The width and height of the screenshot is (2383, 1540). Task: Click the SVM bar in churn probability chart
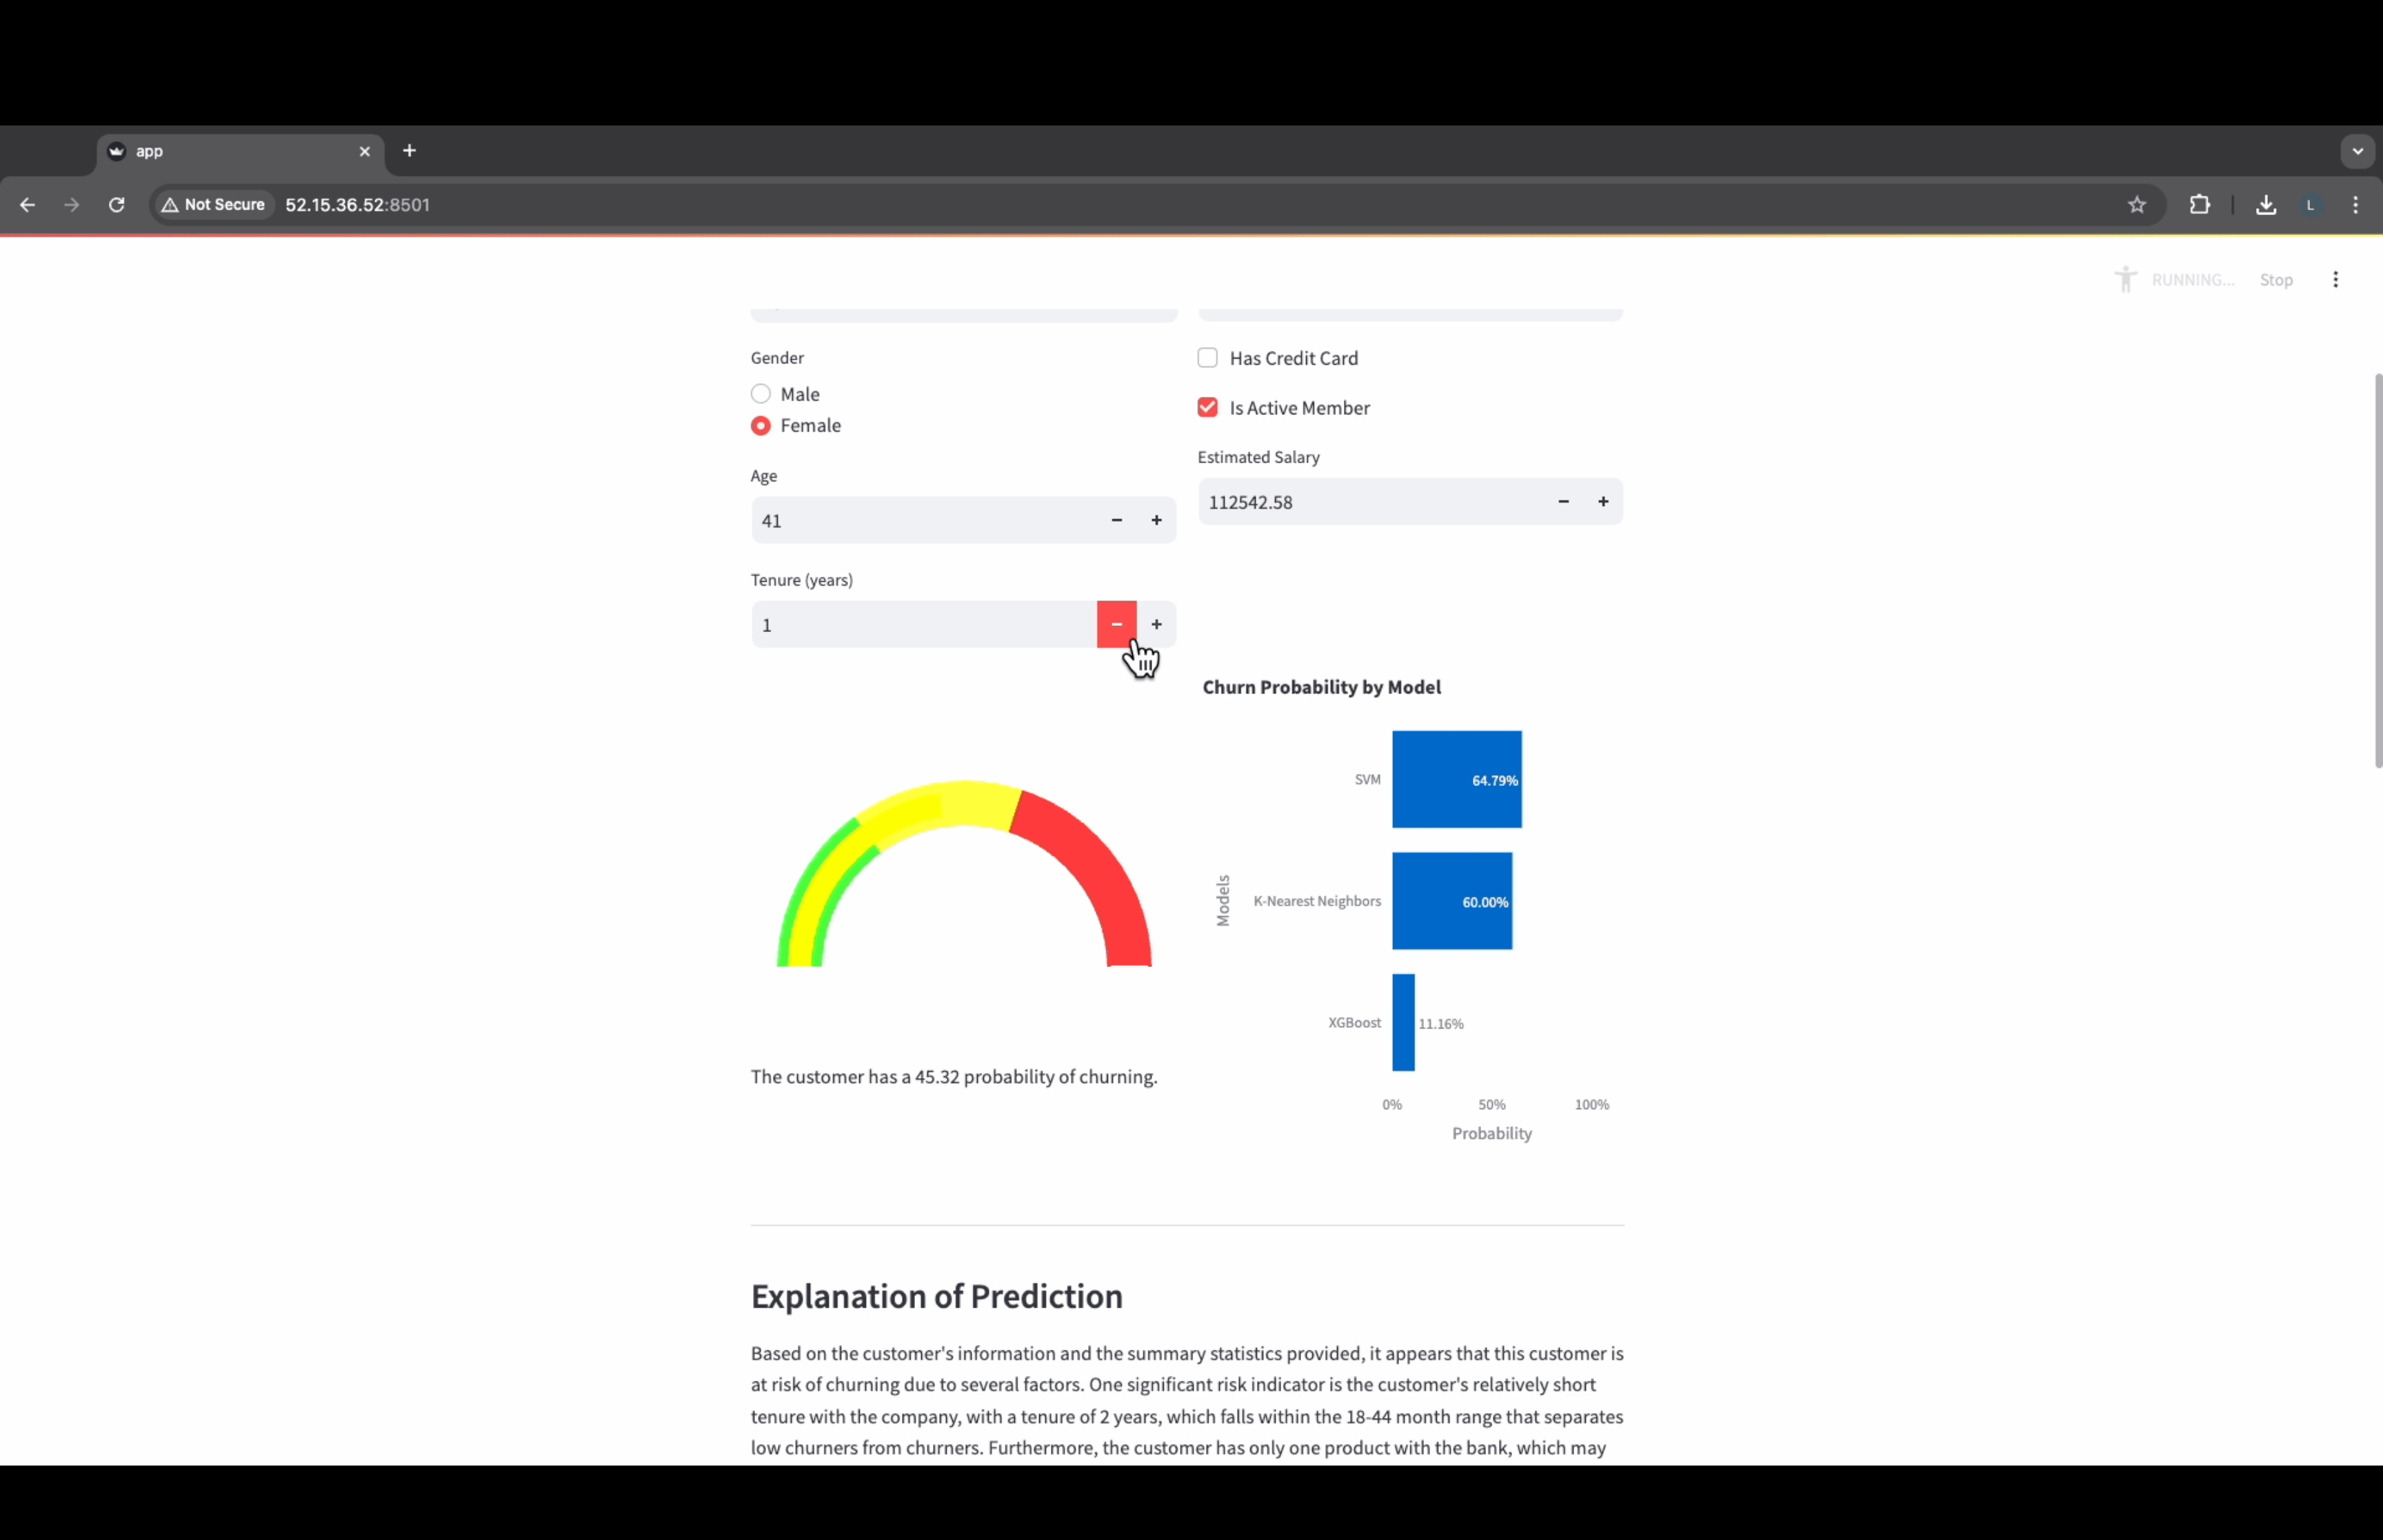[x=1456, y=778]
